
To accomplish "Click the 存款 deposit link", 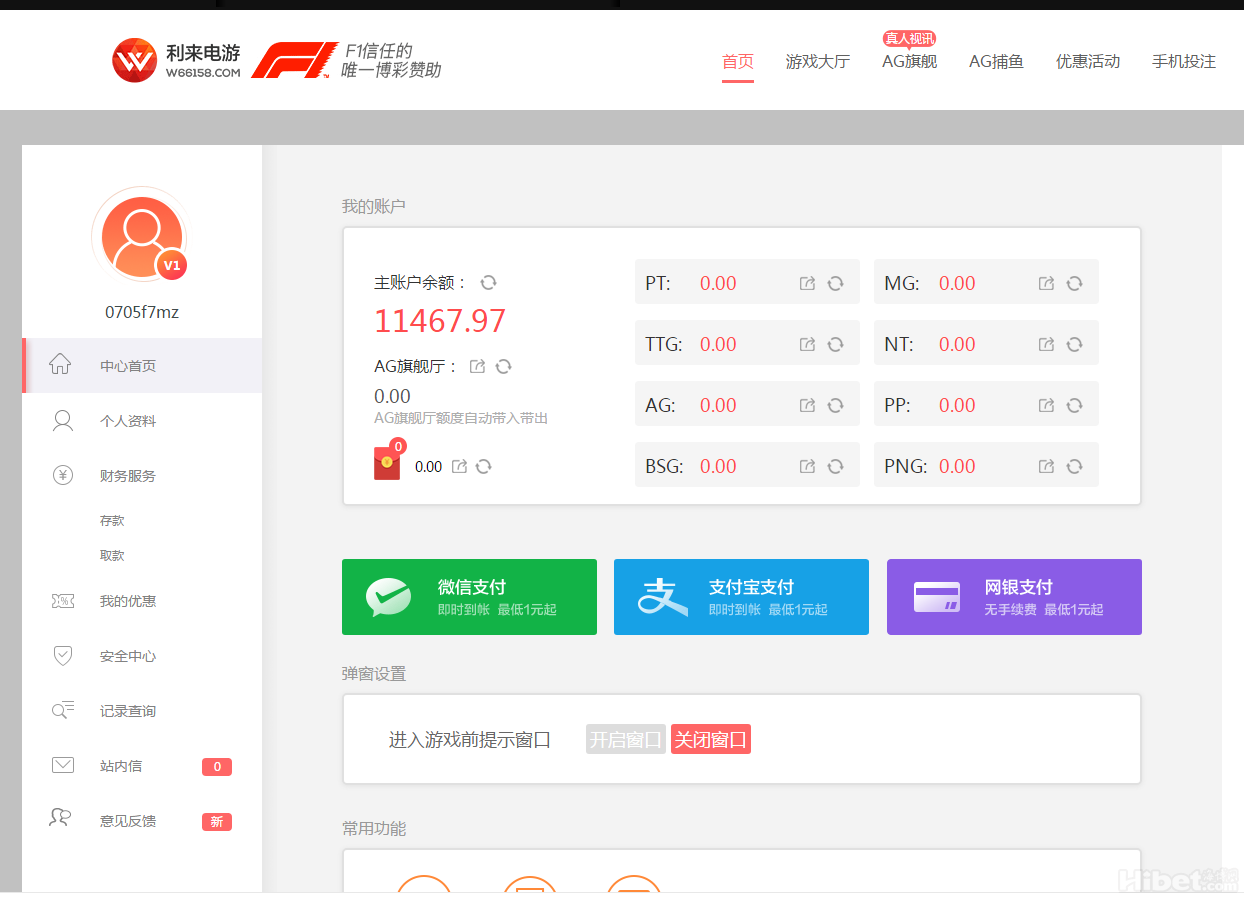I will [x=112, y=521].
